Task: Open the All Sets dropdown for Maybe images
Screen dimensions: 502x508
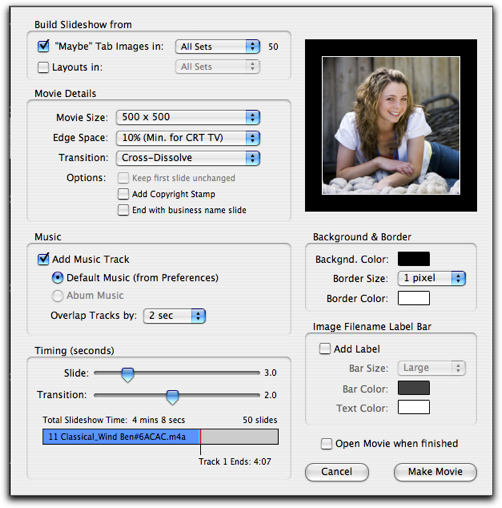Action: [x=217, y=47]
